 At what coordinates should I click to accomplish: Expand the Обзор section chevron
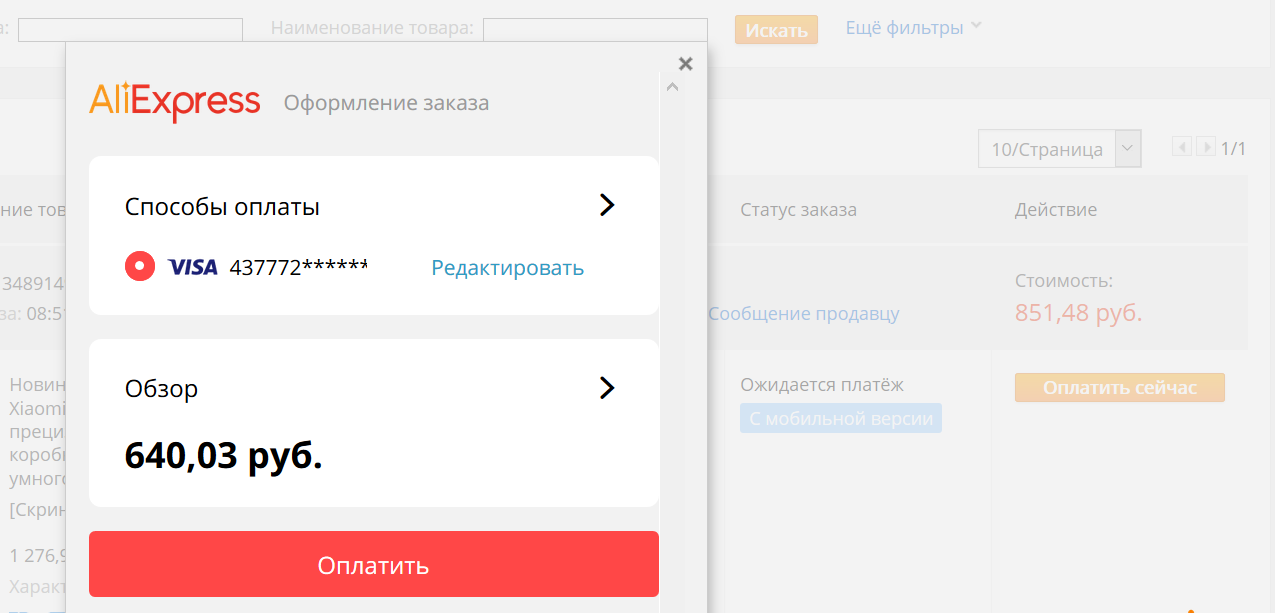pyautogui.click(x=606, y=388)
